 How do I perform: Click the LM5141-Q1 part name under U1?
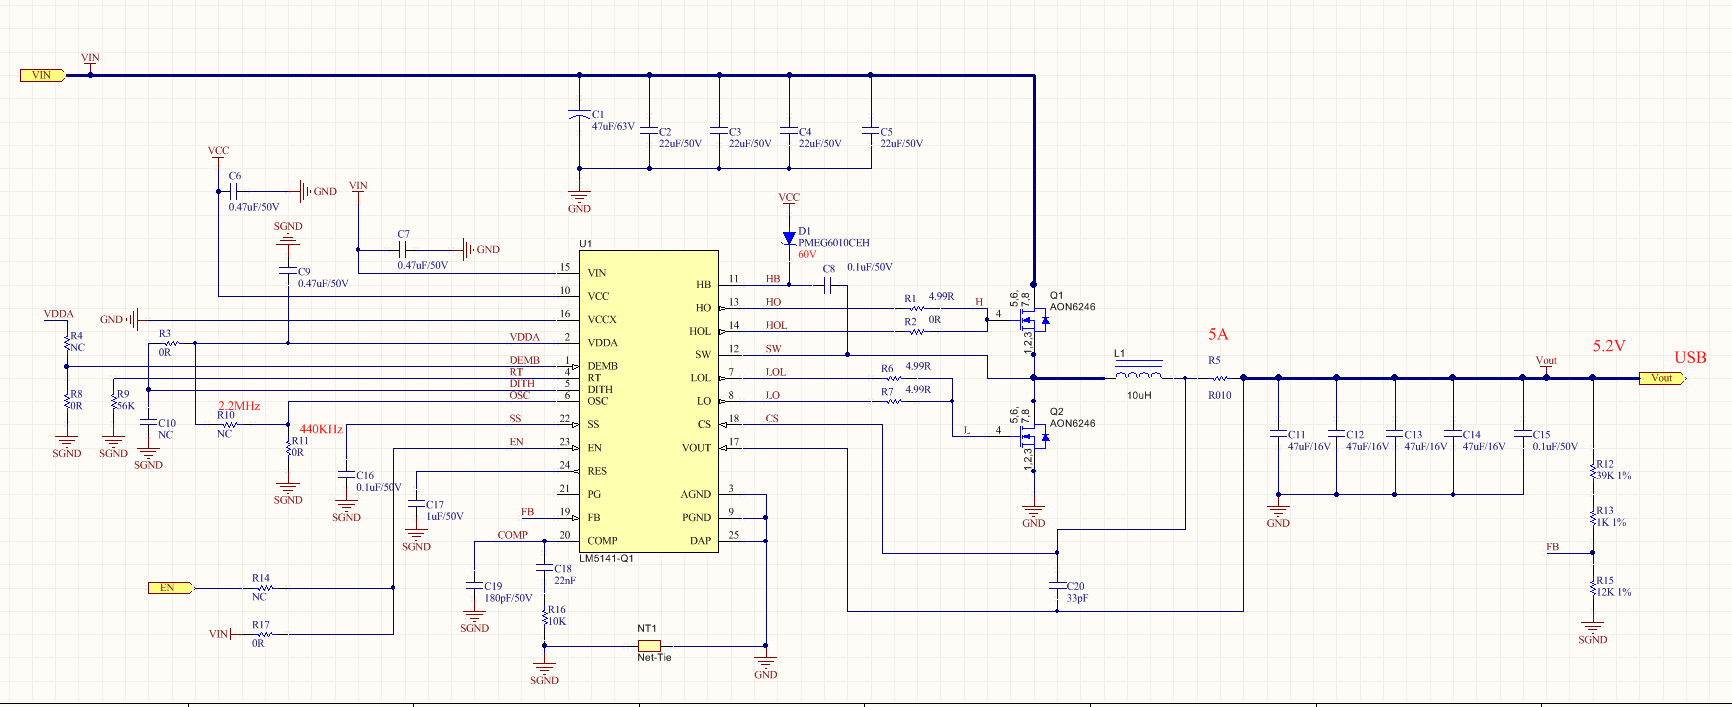pyautogui.click(x=606, y=559)
